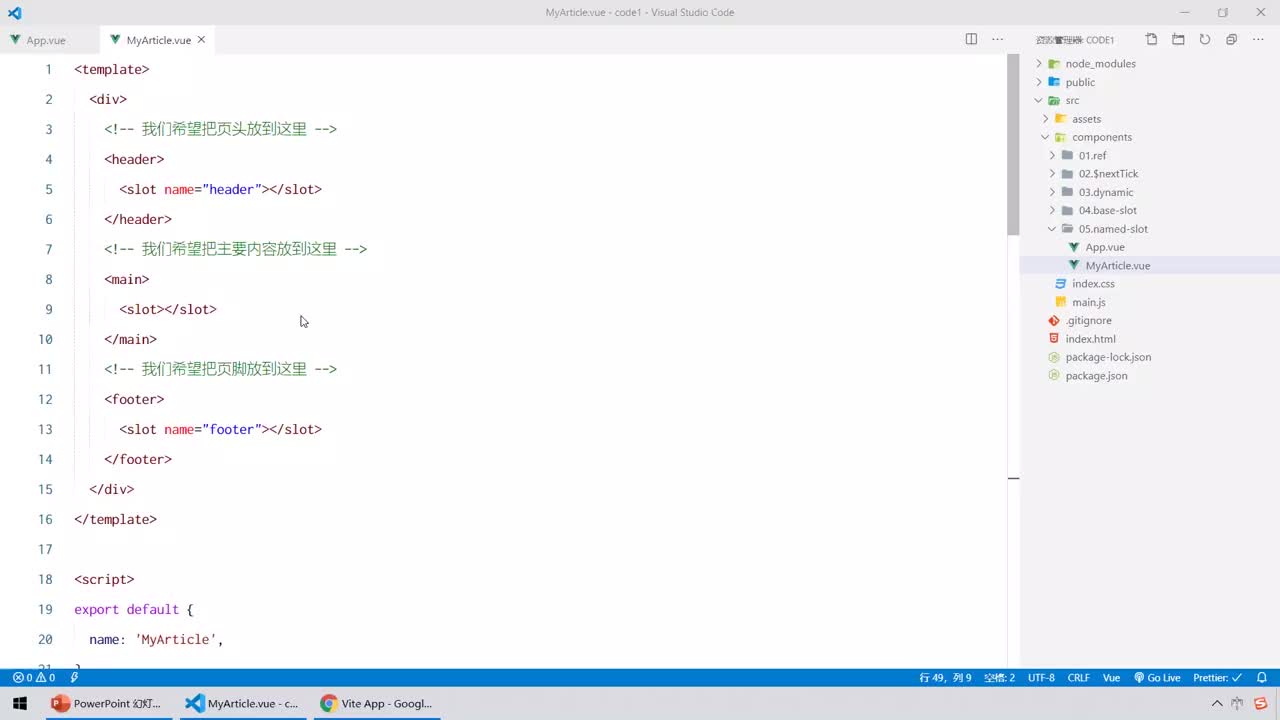Start Go Live server
This screenshot has height=720, width=1280.
[1157, 678]
